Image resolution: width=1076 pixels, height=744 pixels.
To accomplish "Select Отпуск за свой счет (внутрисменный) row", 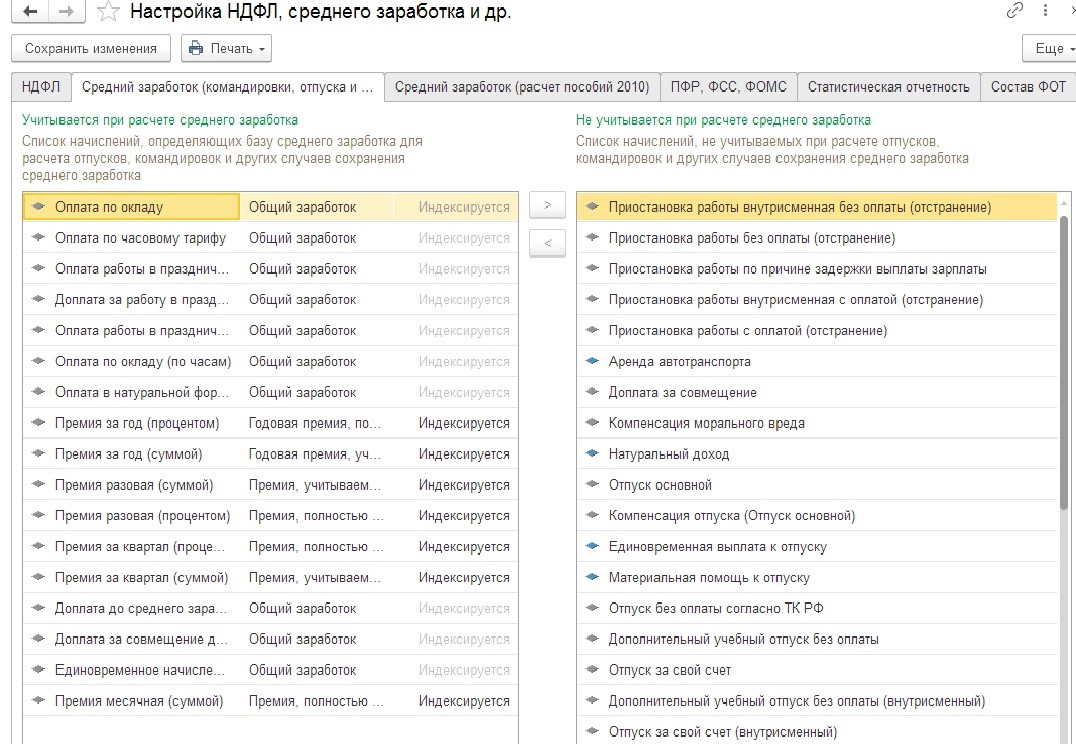I will coord(817,732).
